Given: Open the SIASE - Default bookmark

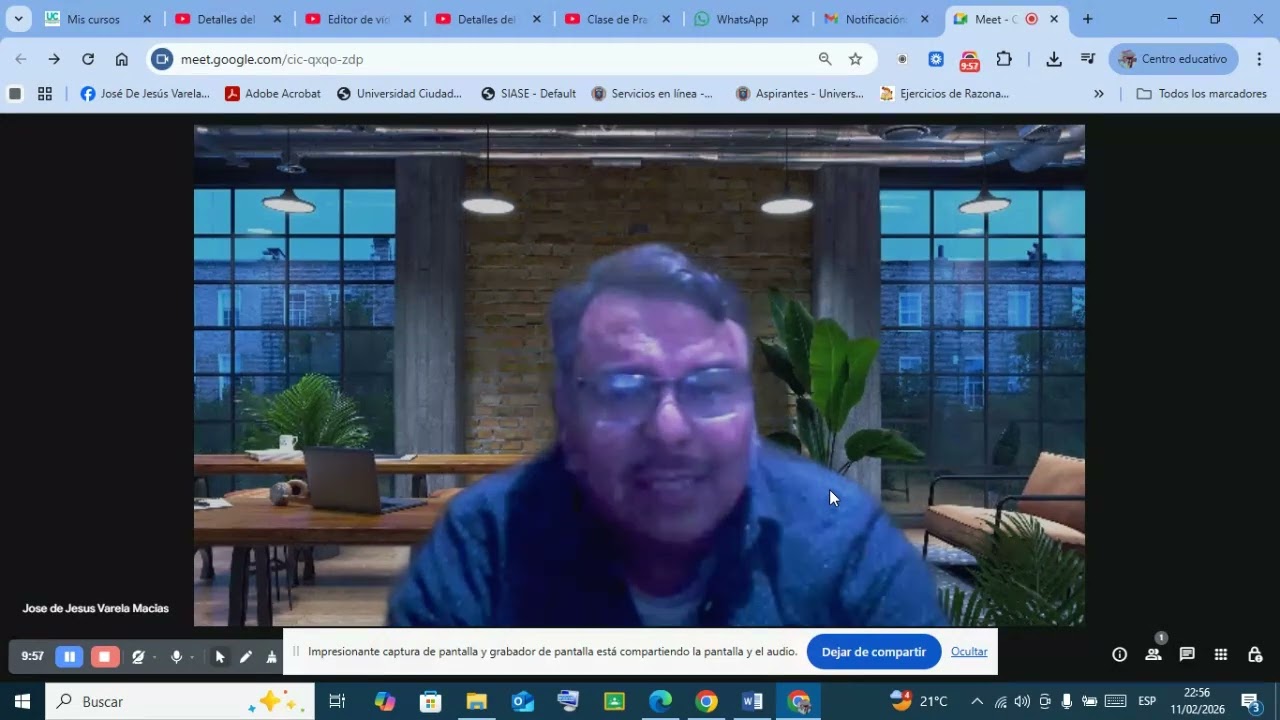Looking at the screenshot, I should tap(528, 94).
